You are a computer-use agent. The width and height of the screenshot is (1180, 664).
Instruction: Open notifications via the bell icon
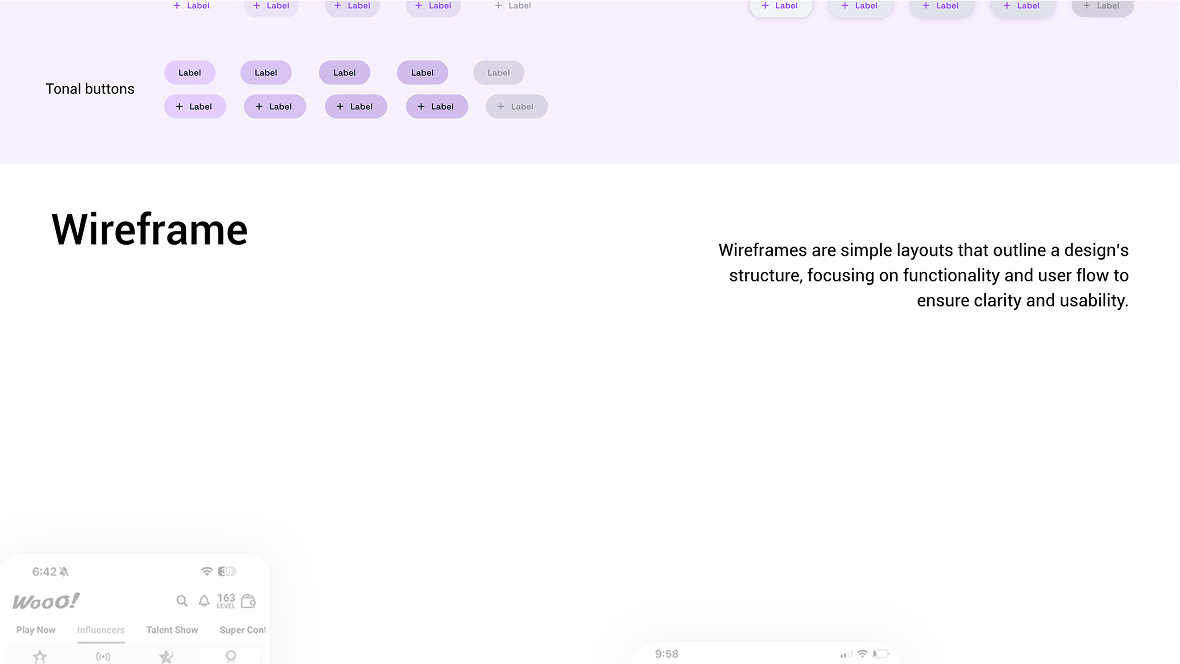[204, 601]
